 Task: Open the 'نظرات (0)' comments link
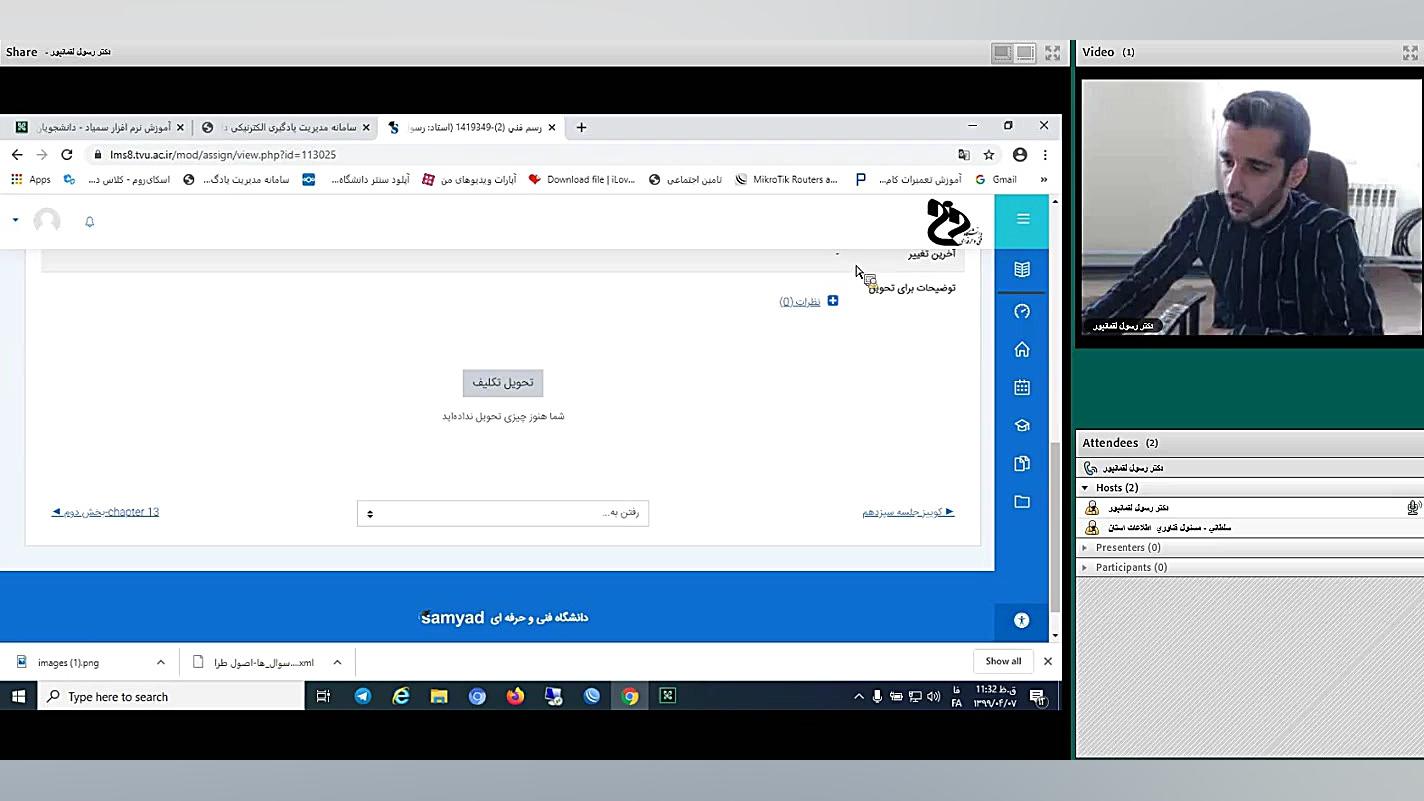800,302
